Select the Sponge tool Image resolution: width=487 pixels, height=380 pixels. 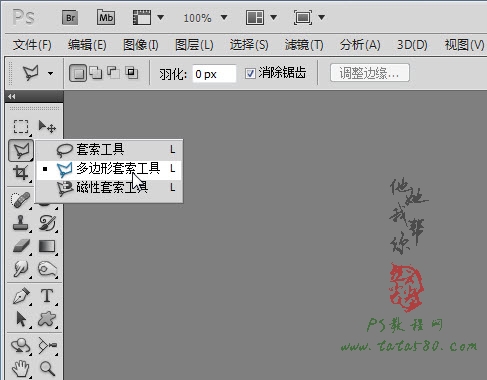coord(47,269)
